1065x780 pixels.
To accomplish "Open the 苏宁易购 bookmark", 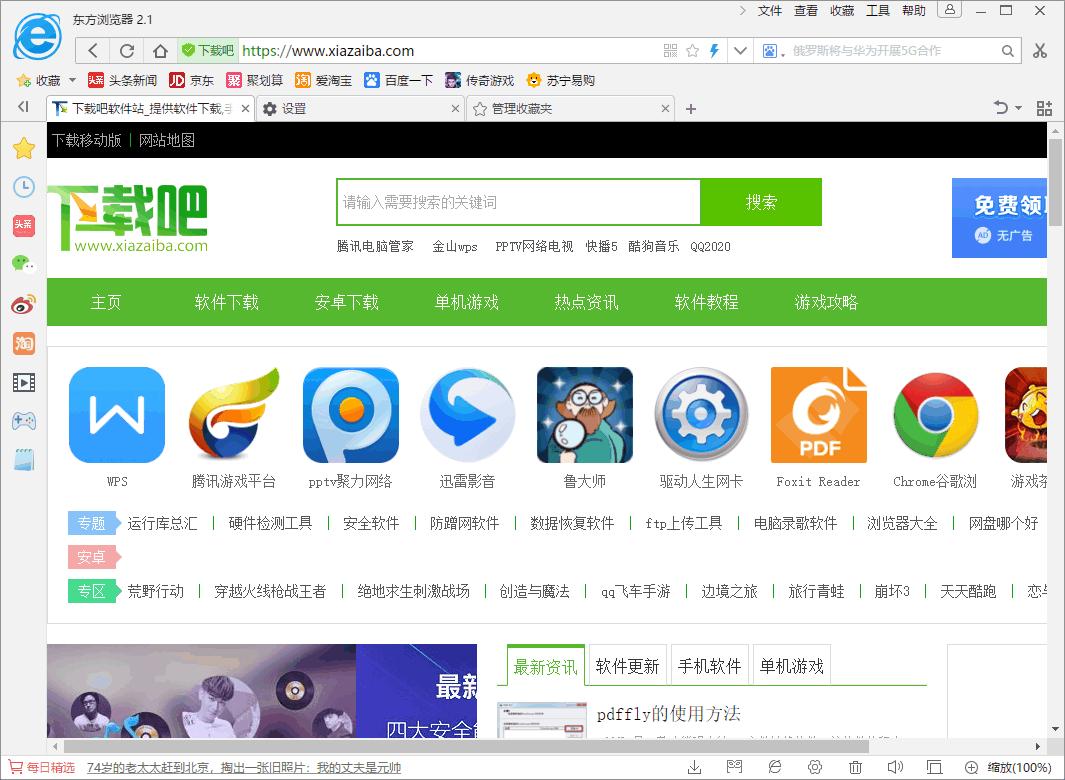I will 560,81.
